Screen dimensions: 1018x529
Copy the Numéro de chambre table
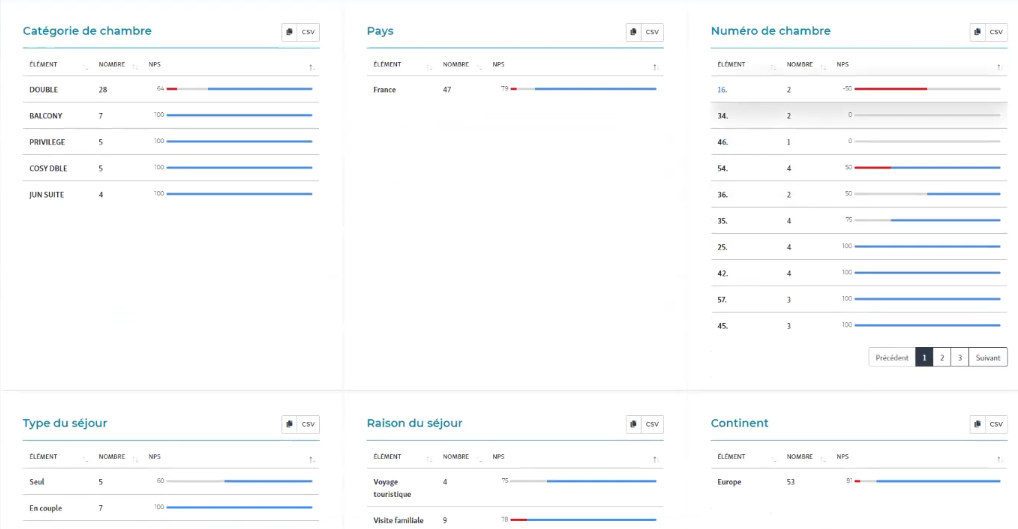tap(977, 32)
